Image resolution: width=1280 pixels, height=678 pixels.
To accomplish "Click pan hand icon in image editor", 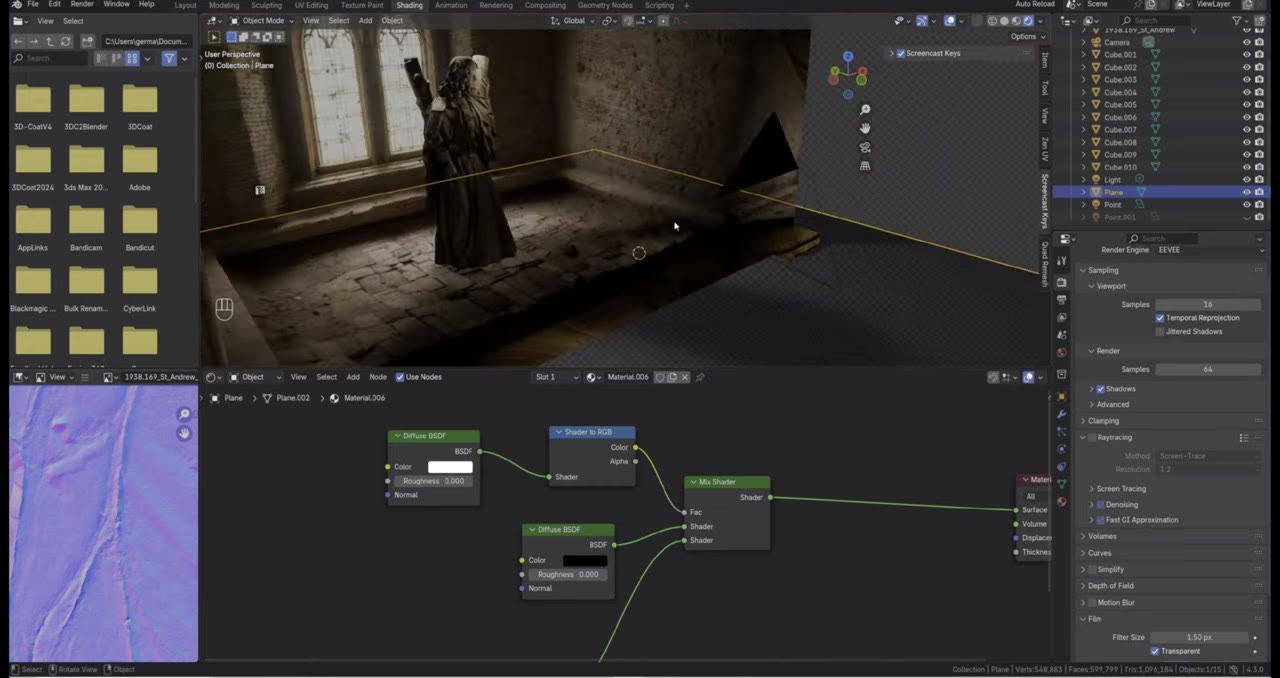I will tap(184, 433).
